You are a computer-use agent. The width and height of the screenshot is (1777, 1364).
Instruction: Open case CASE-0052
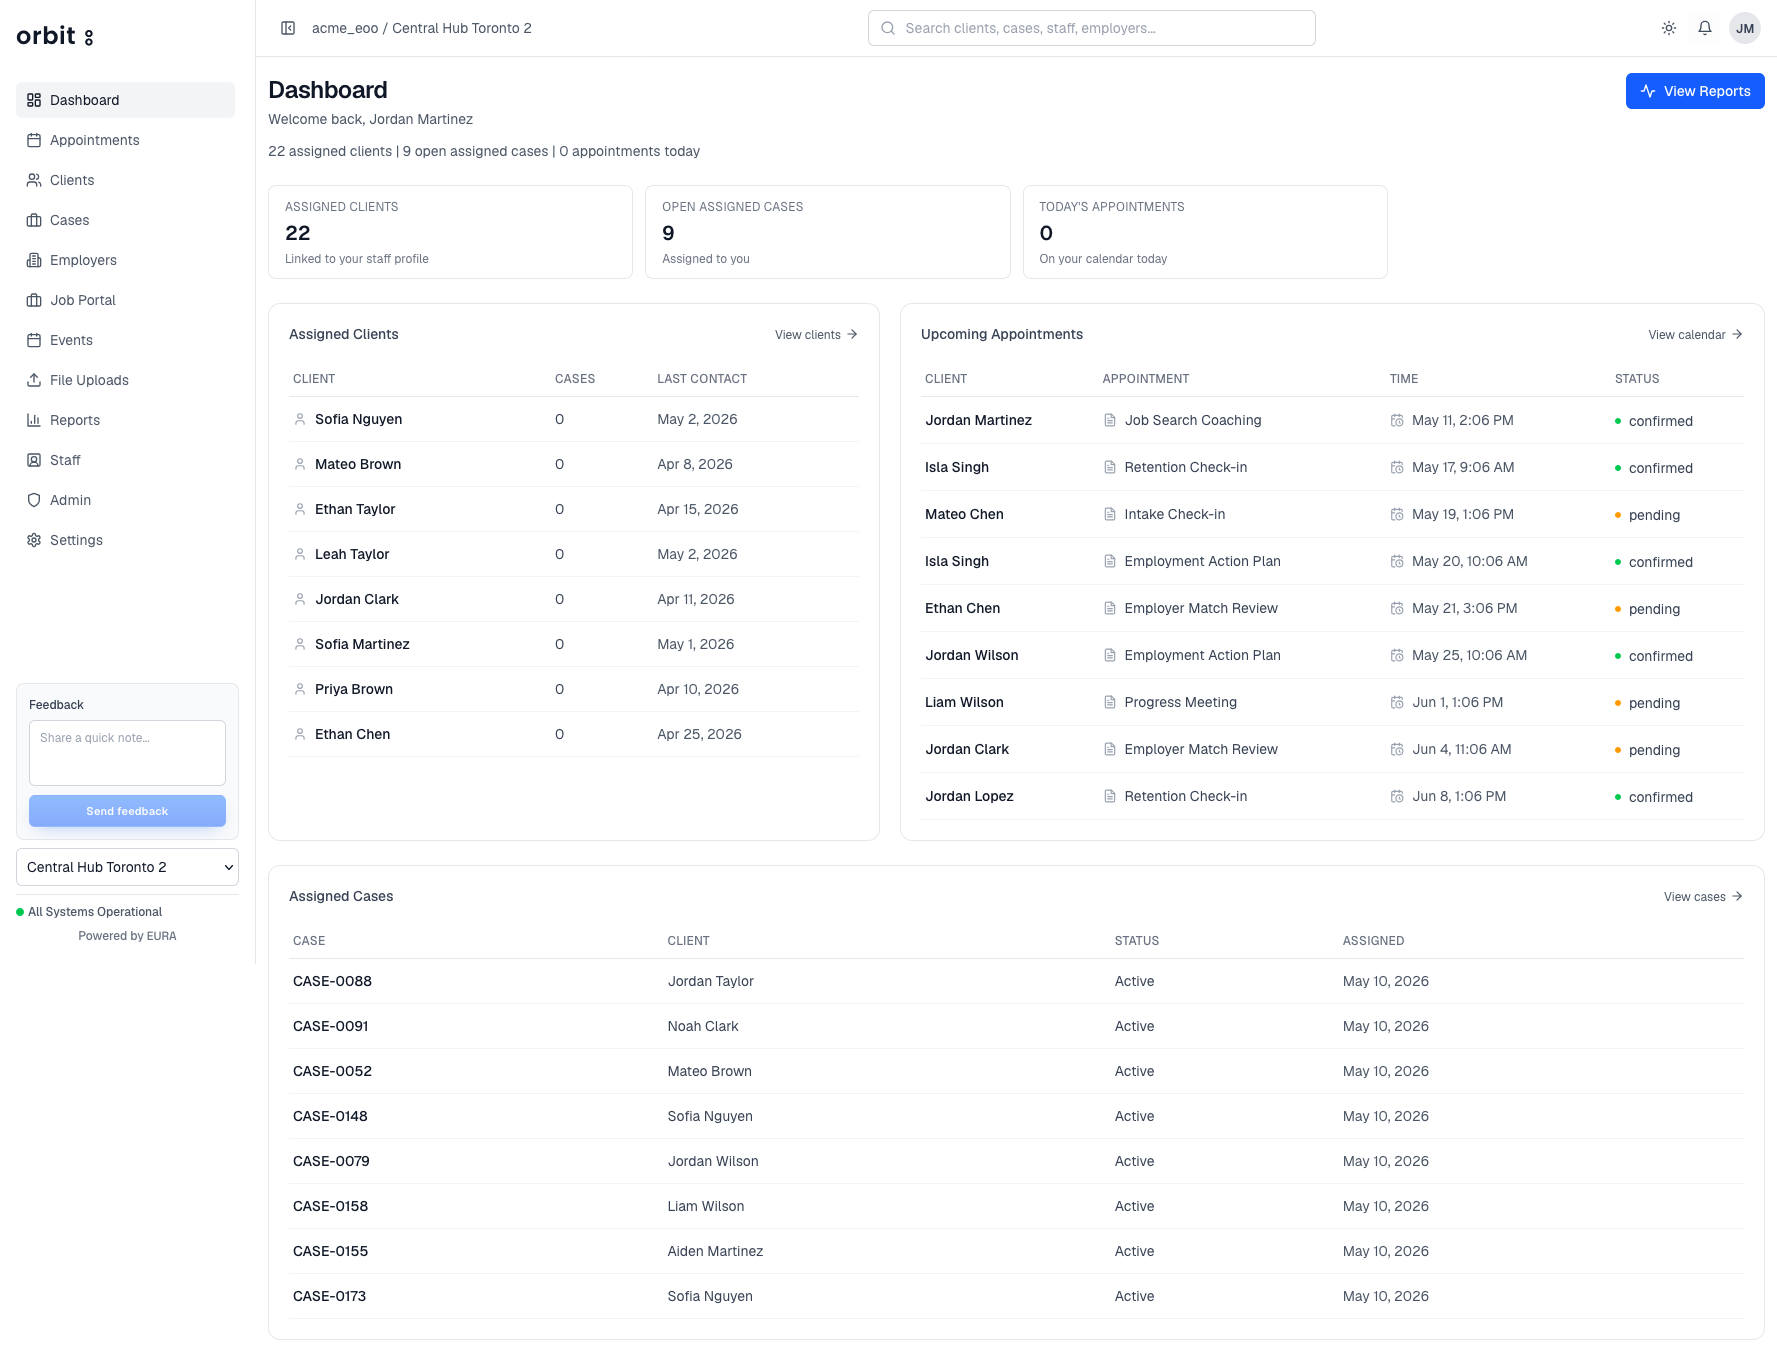[x=332, y=1071]
